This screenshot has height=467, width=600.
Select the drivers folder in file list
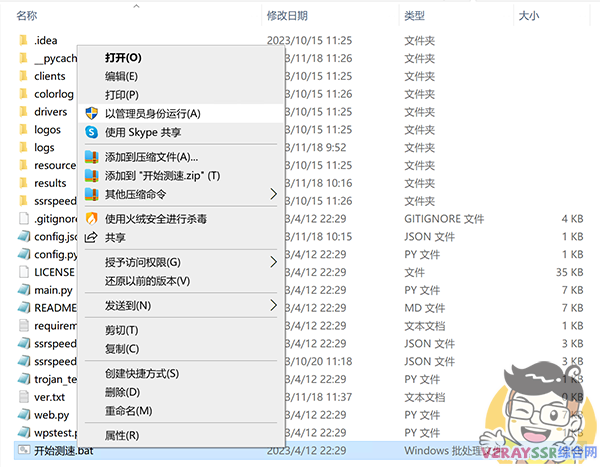point(49,112)
